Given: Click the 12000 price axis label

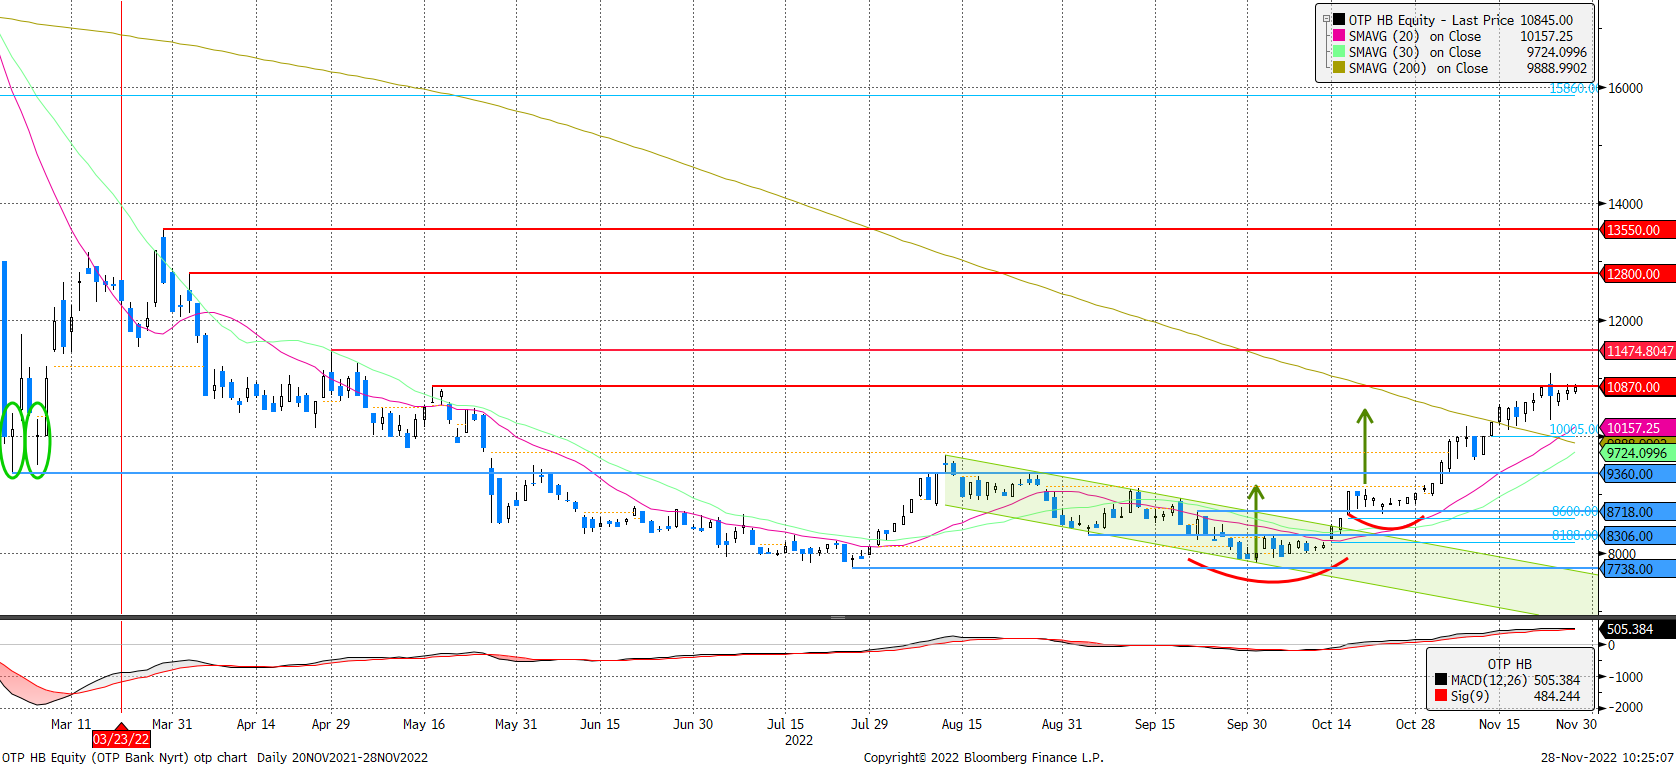Looking at the screenshot, I should click(1625, 321).
